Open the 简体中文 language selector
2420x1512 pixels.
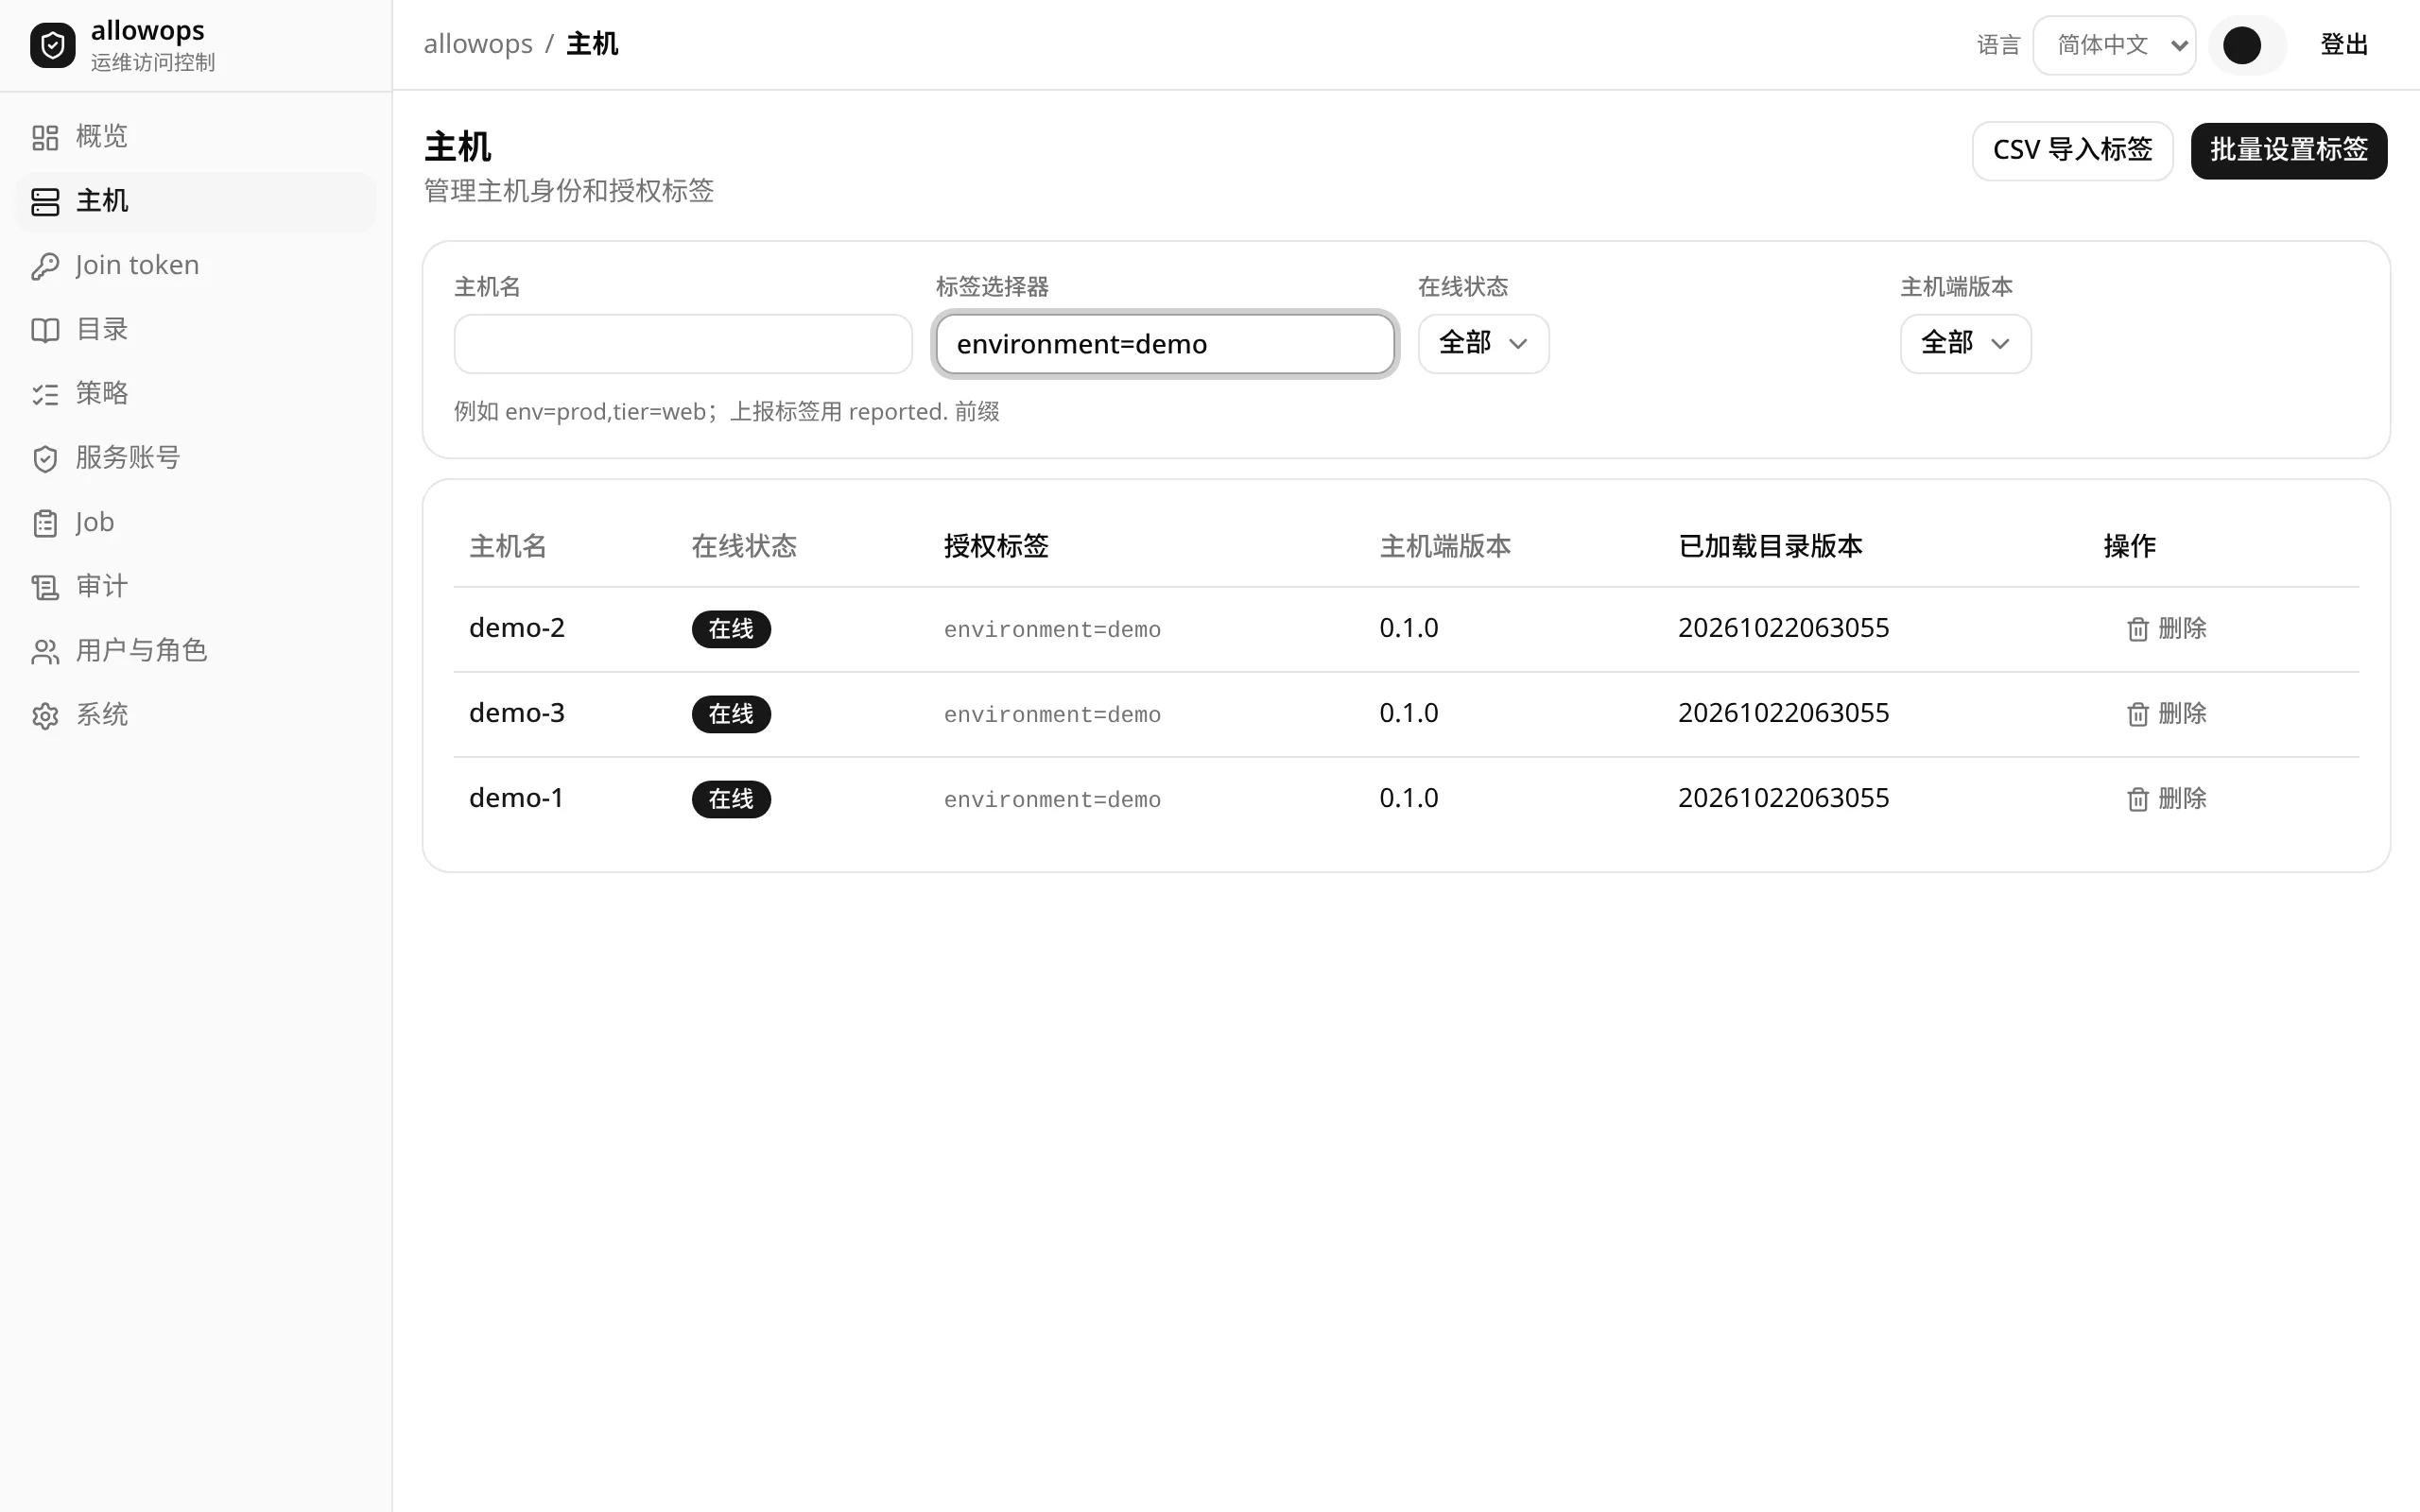2114,45
